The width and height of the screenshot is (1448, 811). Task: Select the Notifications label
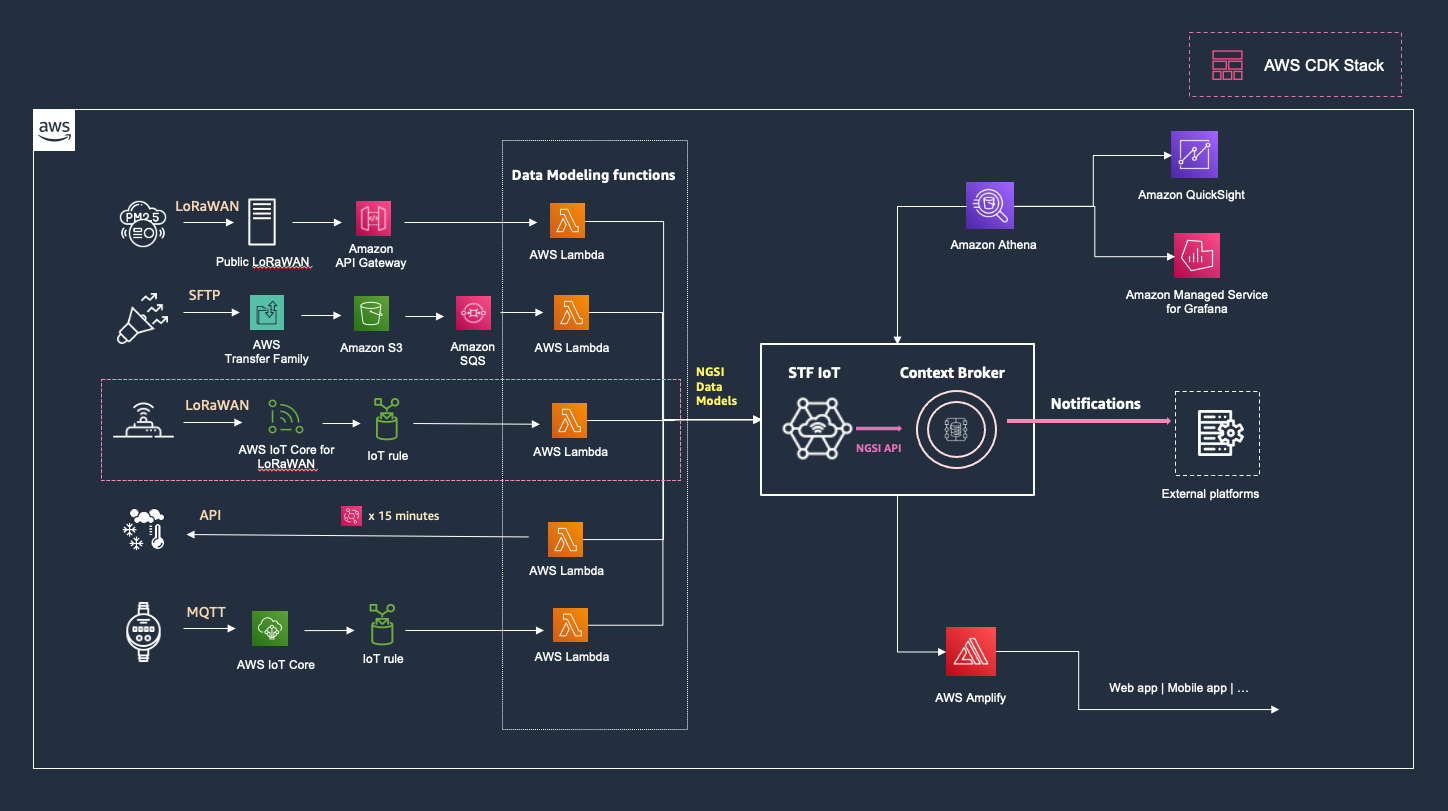click(x=1096, y=404)
